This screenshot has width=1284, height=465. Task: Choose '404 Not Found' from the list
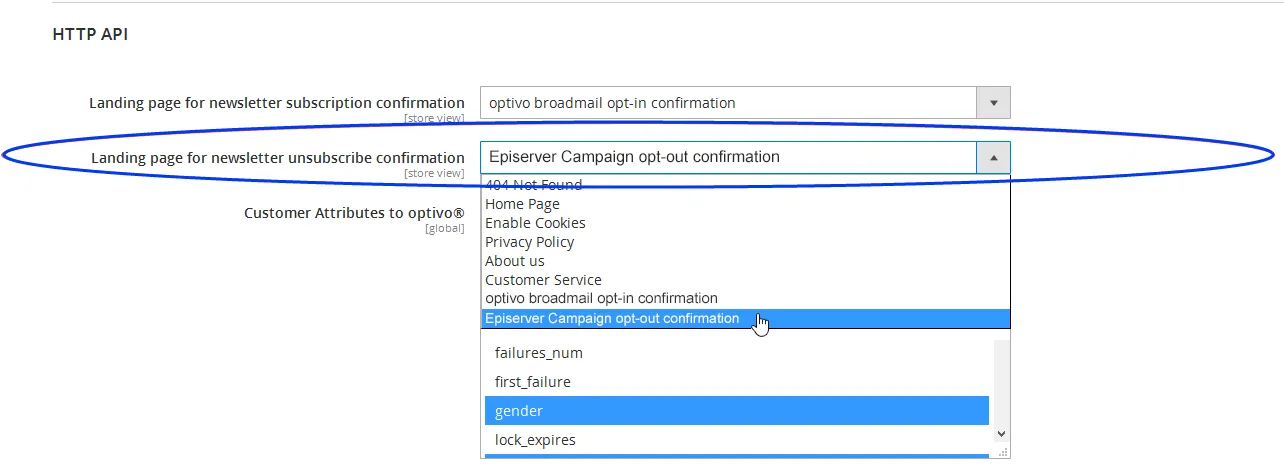(745, 185)
